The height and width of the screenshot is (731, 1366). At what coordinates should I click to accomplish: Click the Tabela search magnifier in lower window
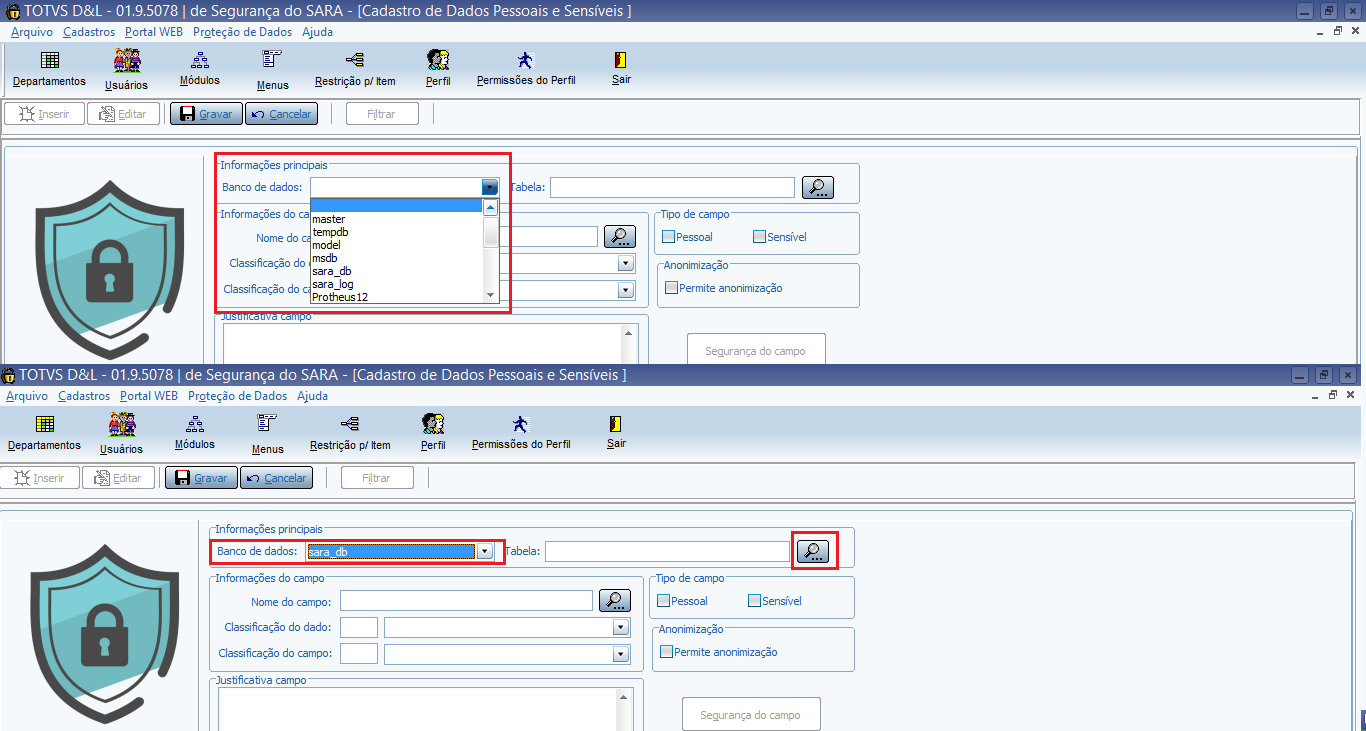(812, 551)
